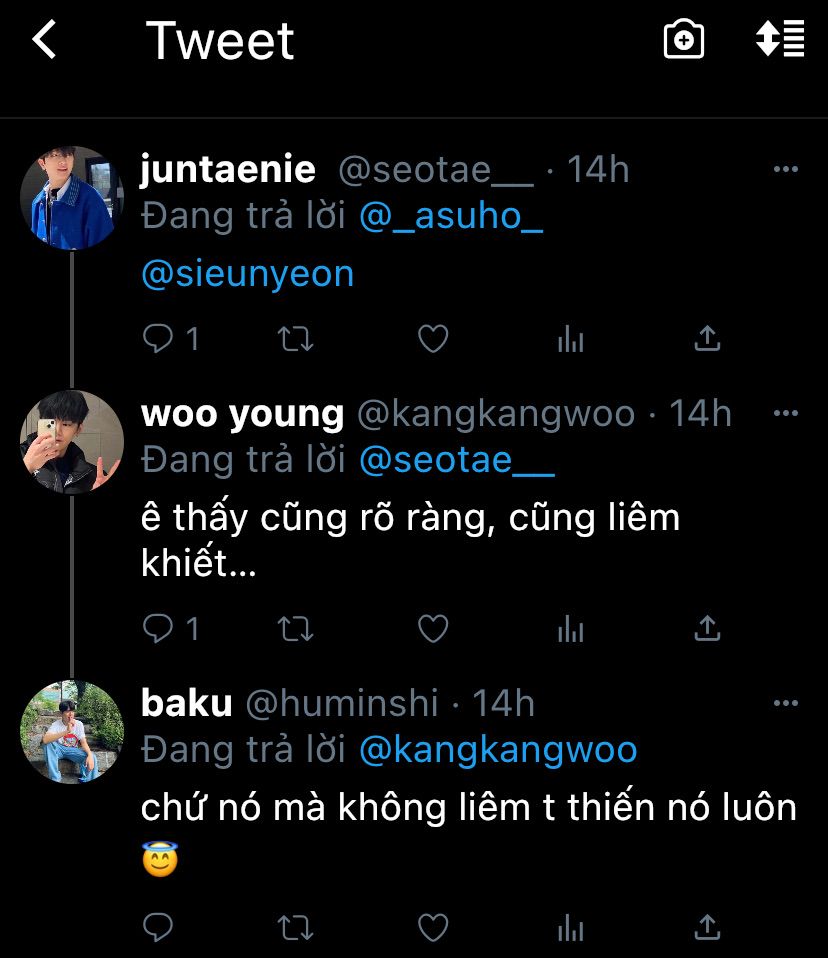Share woo young's tweet
Image resolution: width=828 pixels, height=958 pixels.
[x=707, y=628]
